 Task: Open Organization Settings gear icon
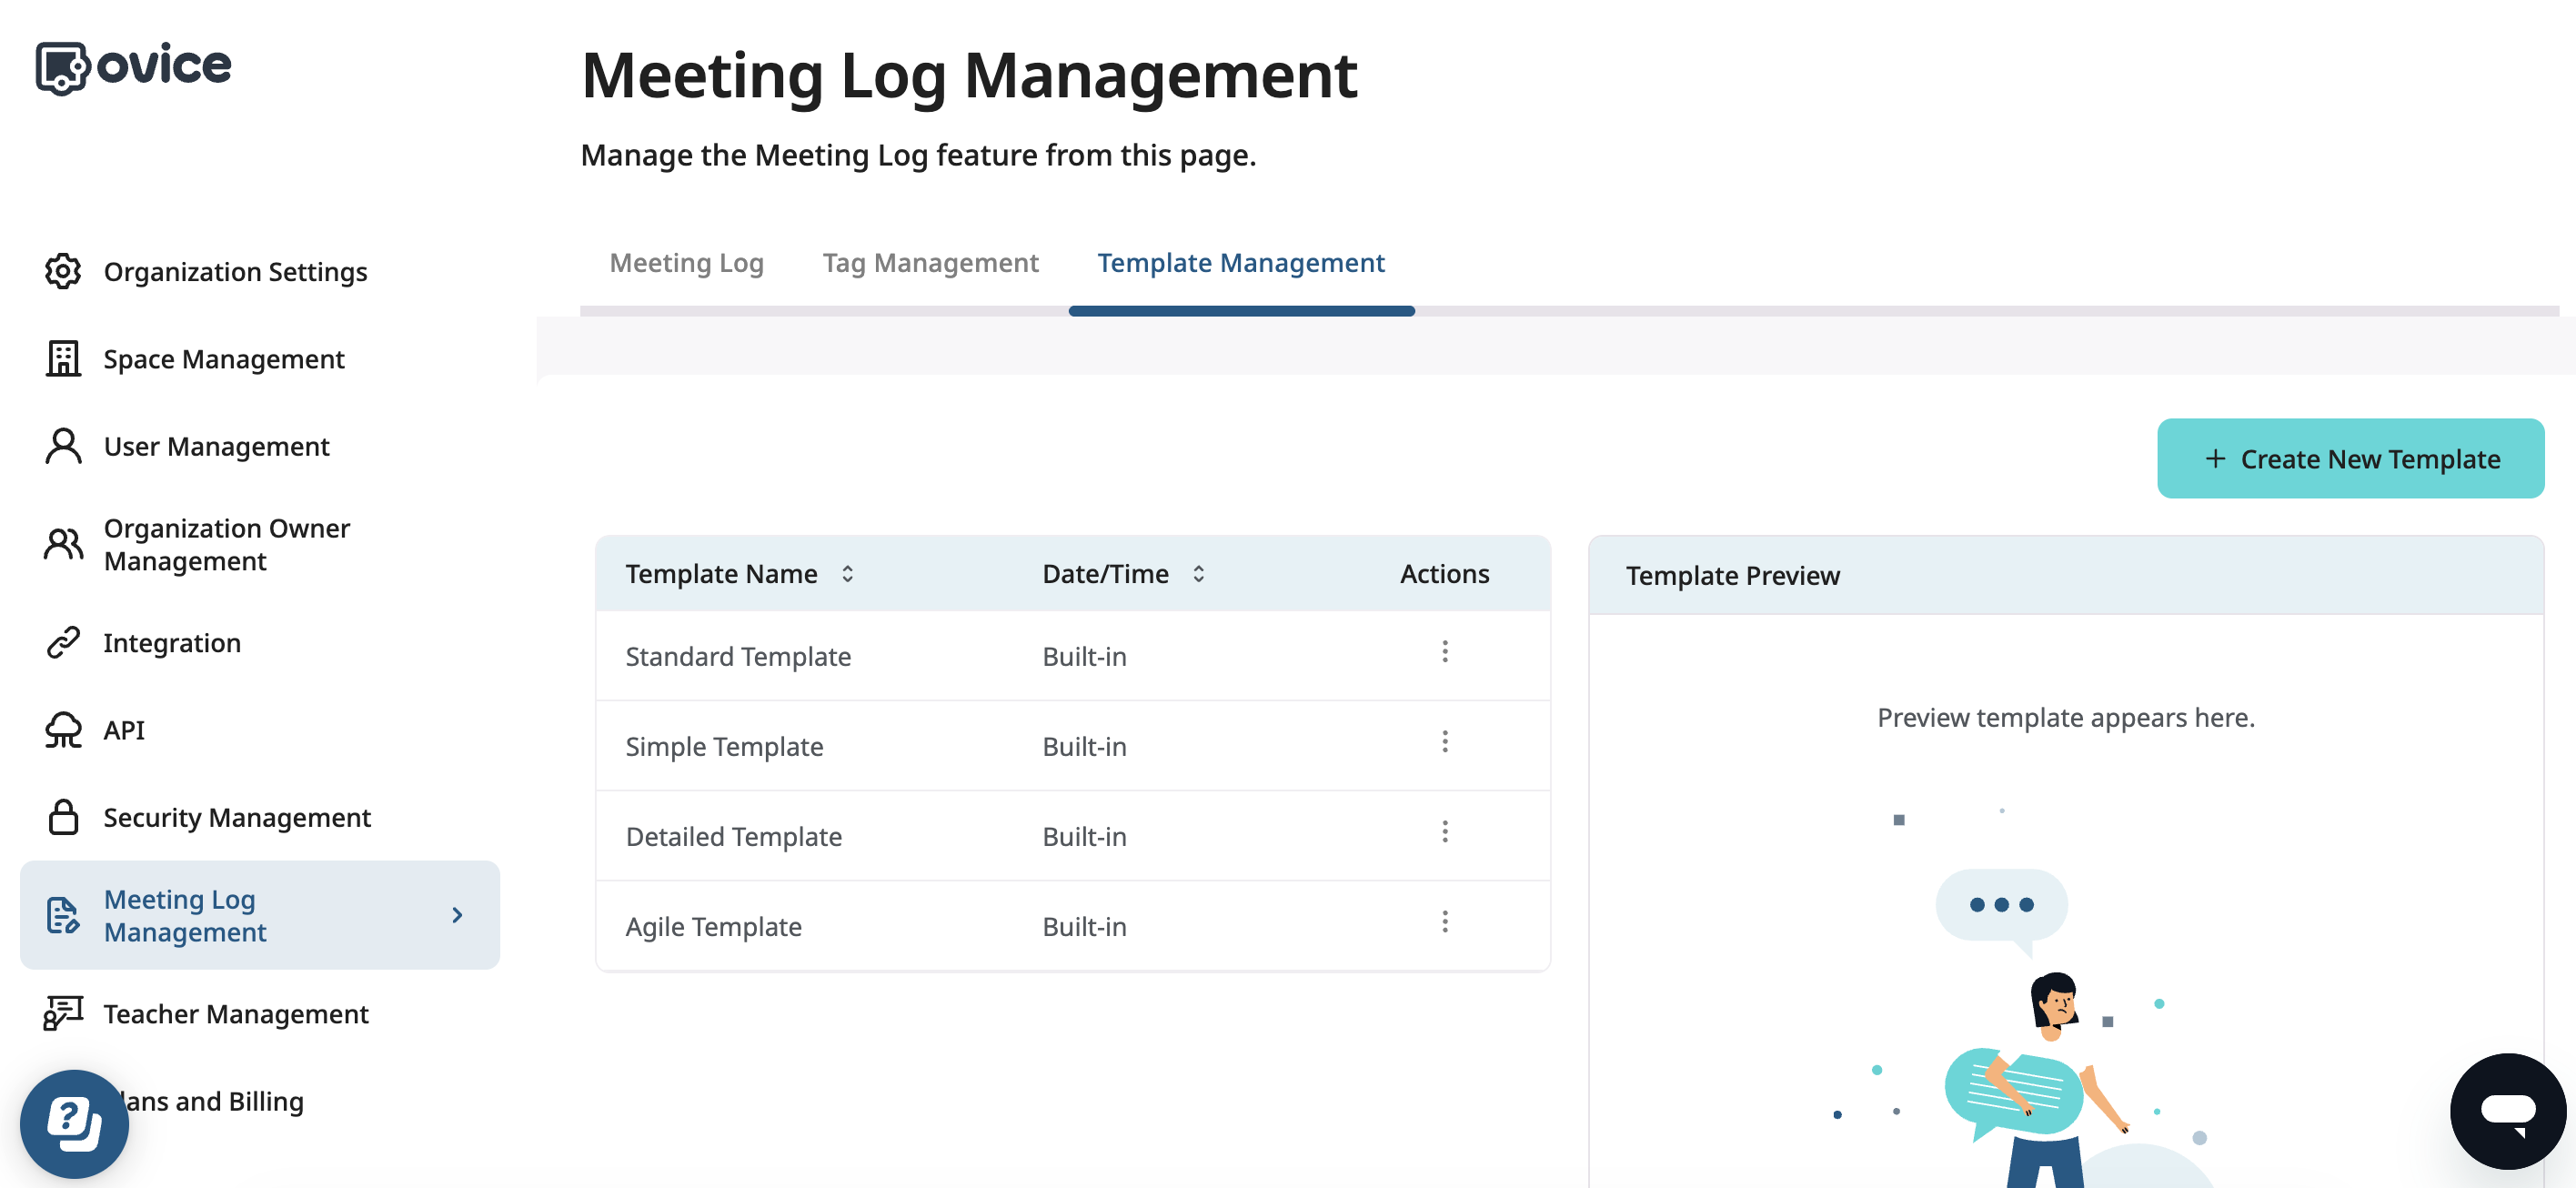[x=63, y=271]
